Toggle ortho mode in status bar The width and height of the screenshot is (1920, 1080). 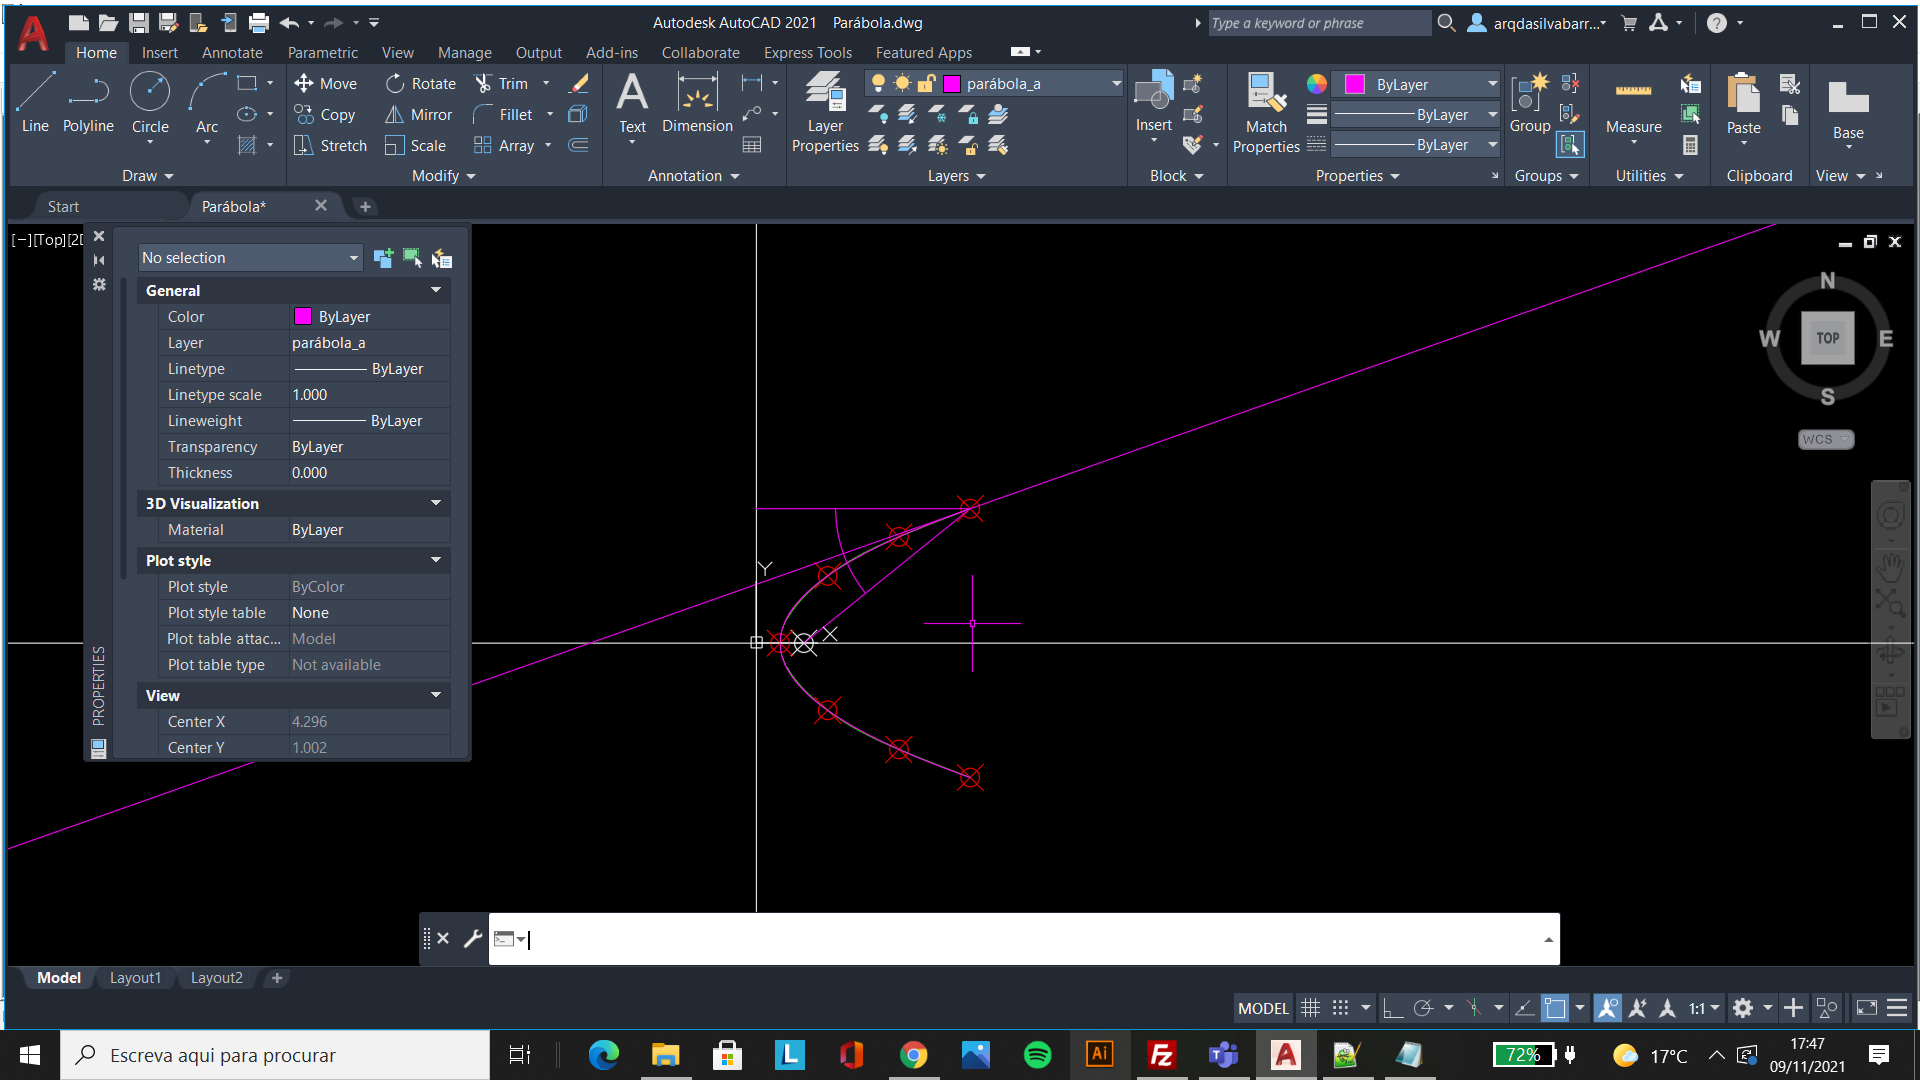tap(1392, 1008)
